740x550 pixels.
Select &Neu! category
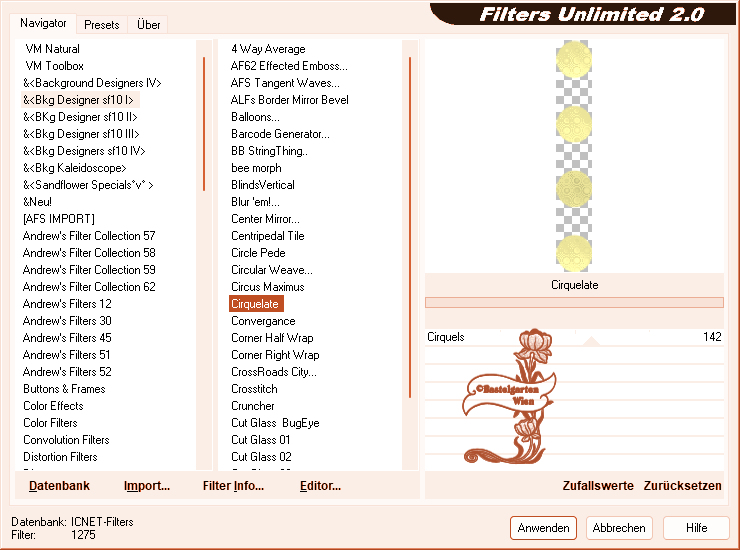[x=37, y=202]
